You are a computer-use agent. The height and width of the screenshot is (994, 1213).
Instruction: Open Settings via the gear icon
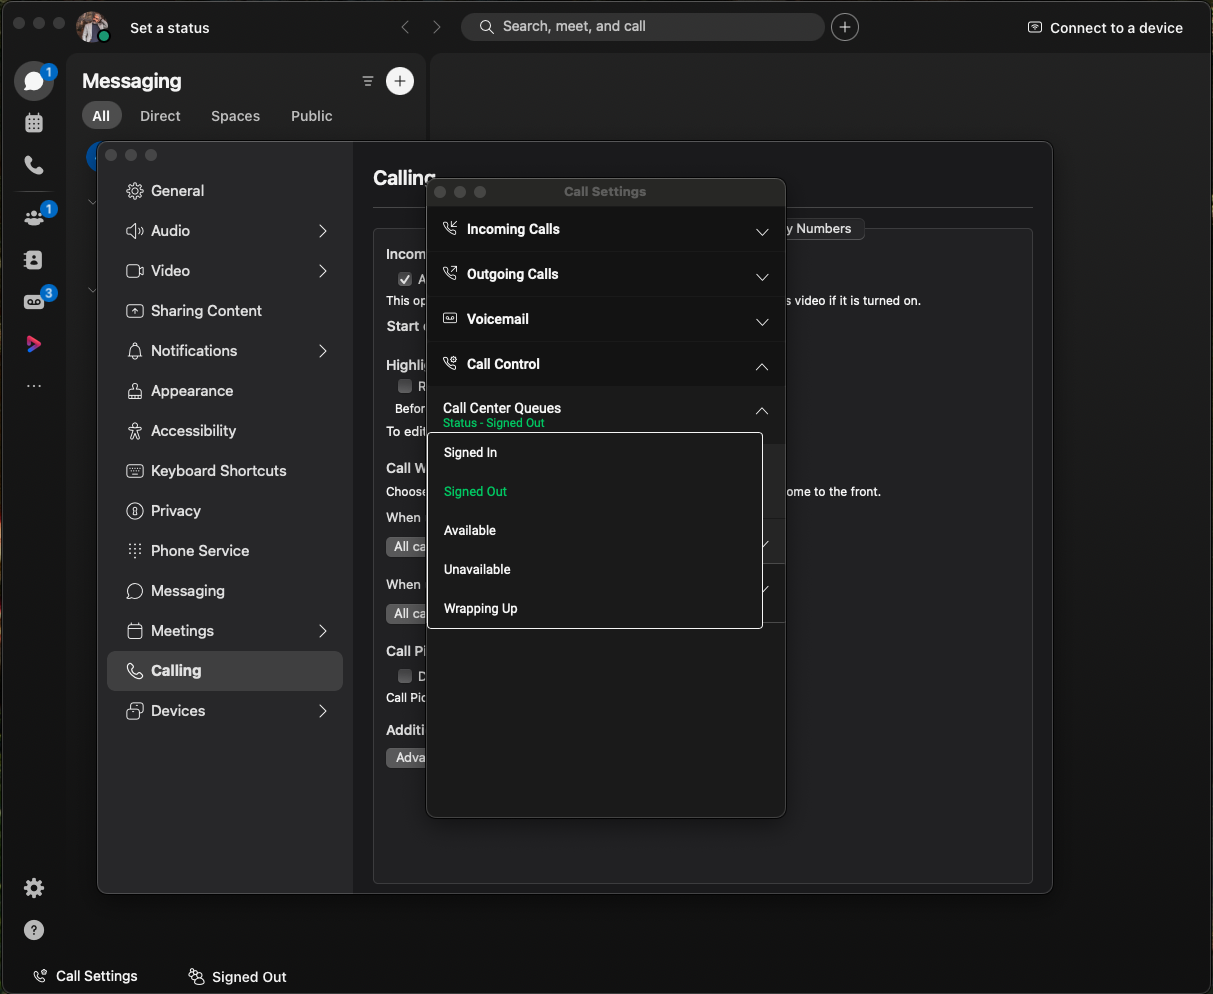point(33,888)
